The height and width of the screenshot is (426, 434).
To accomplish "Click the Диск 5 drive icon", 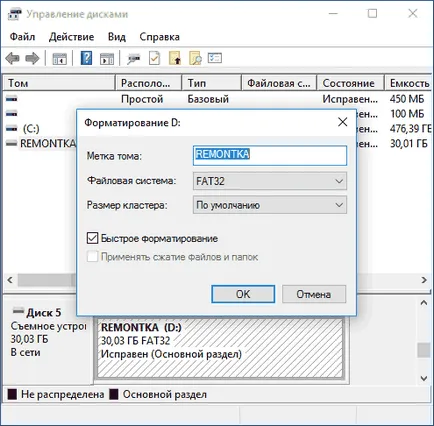I will pyautogui.click(x=18, y=311).
